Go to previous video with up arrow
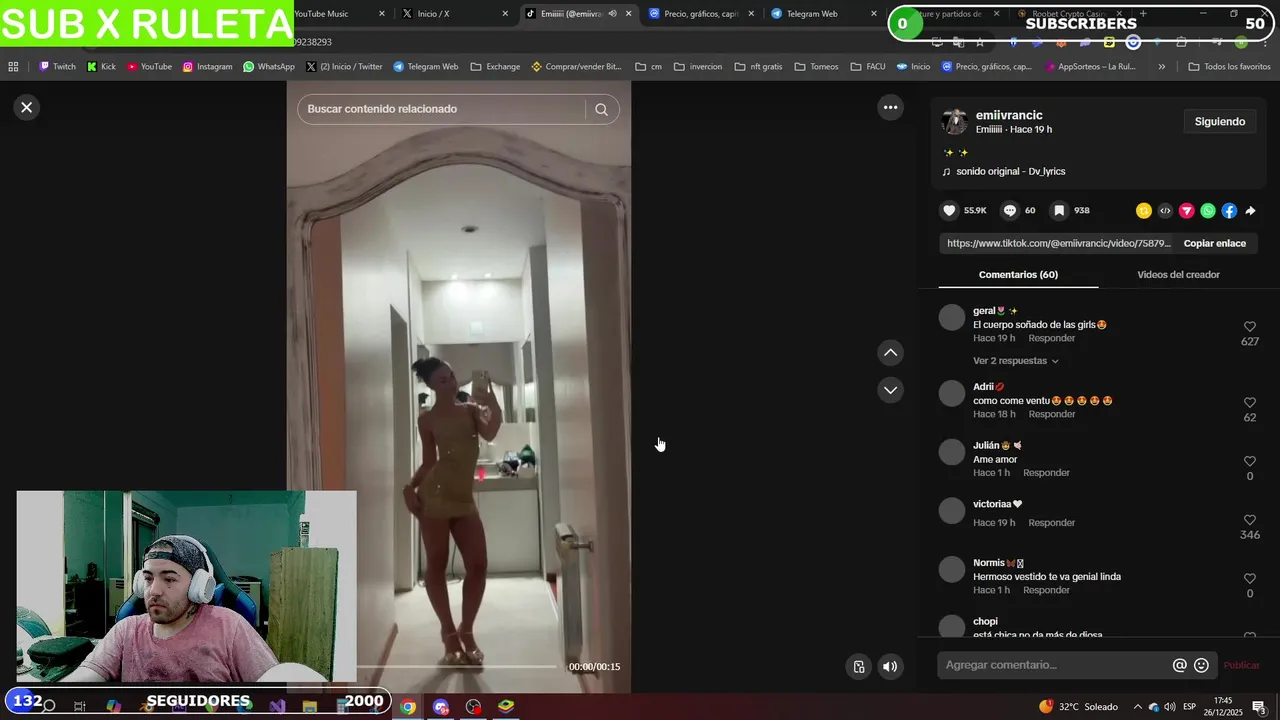 point(890,352)
